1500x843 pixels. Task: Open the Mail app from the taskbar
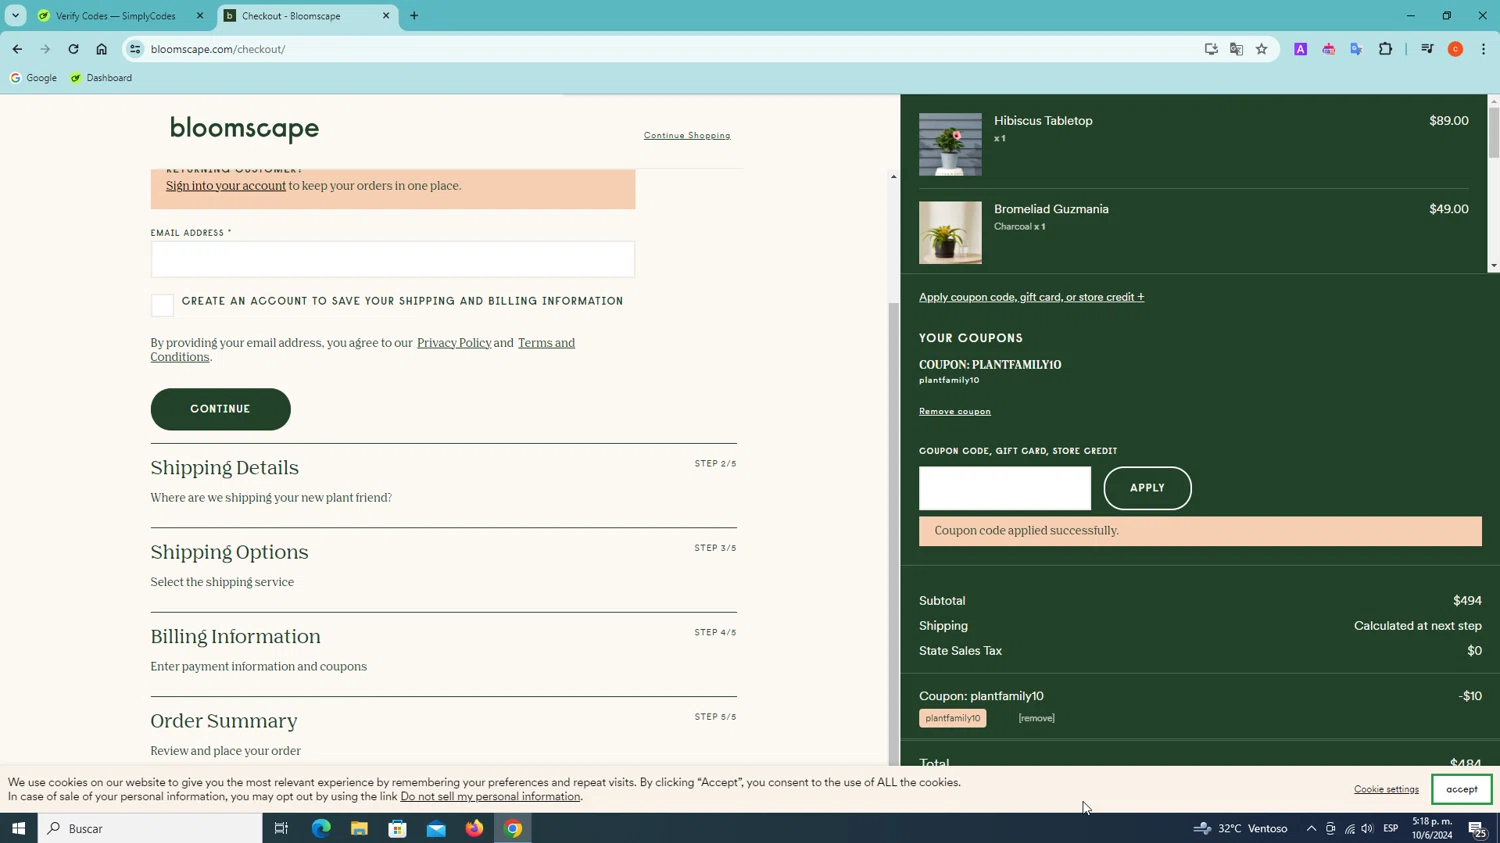click(x=436, y=828)
